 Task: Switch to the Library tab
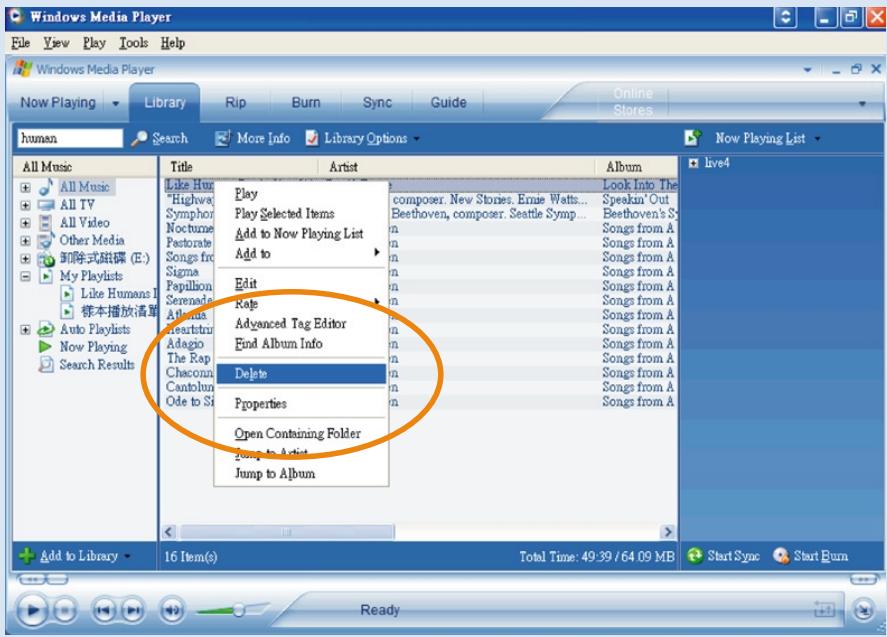click(165, 102)
